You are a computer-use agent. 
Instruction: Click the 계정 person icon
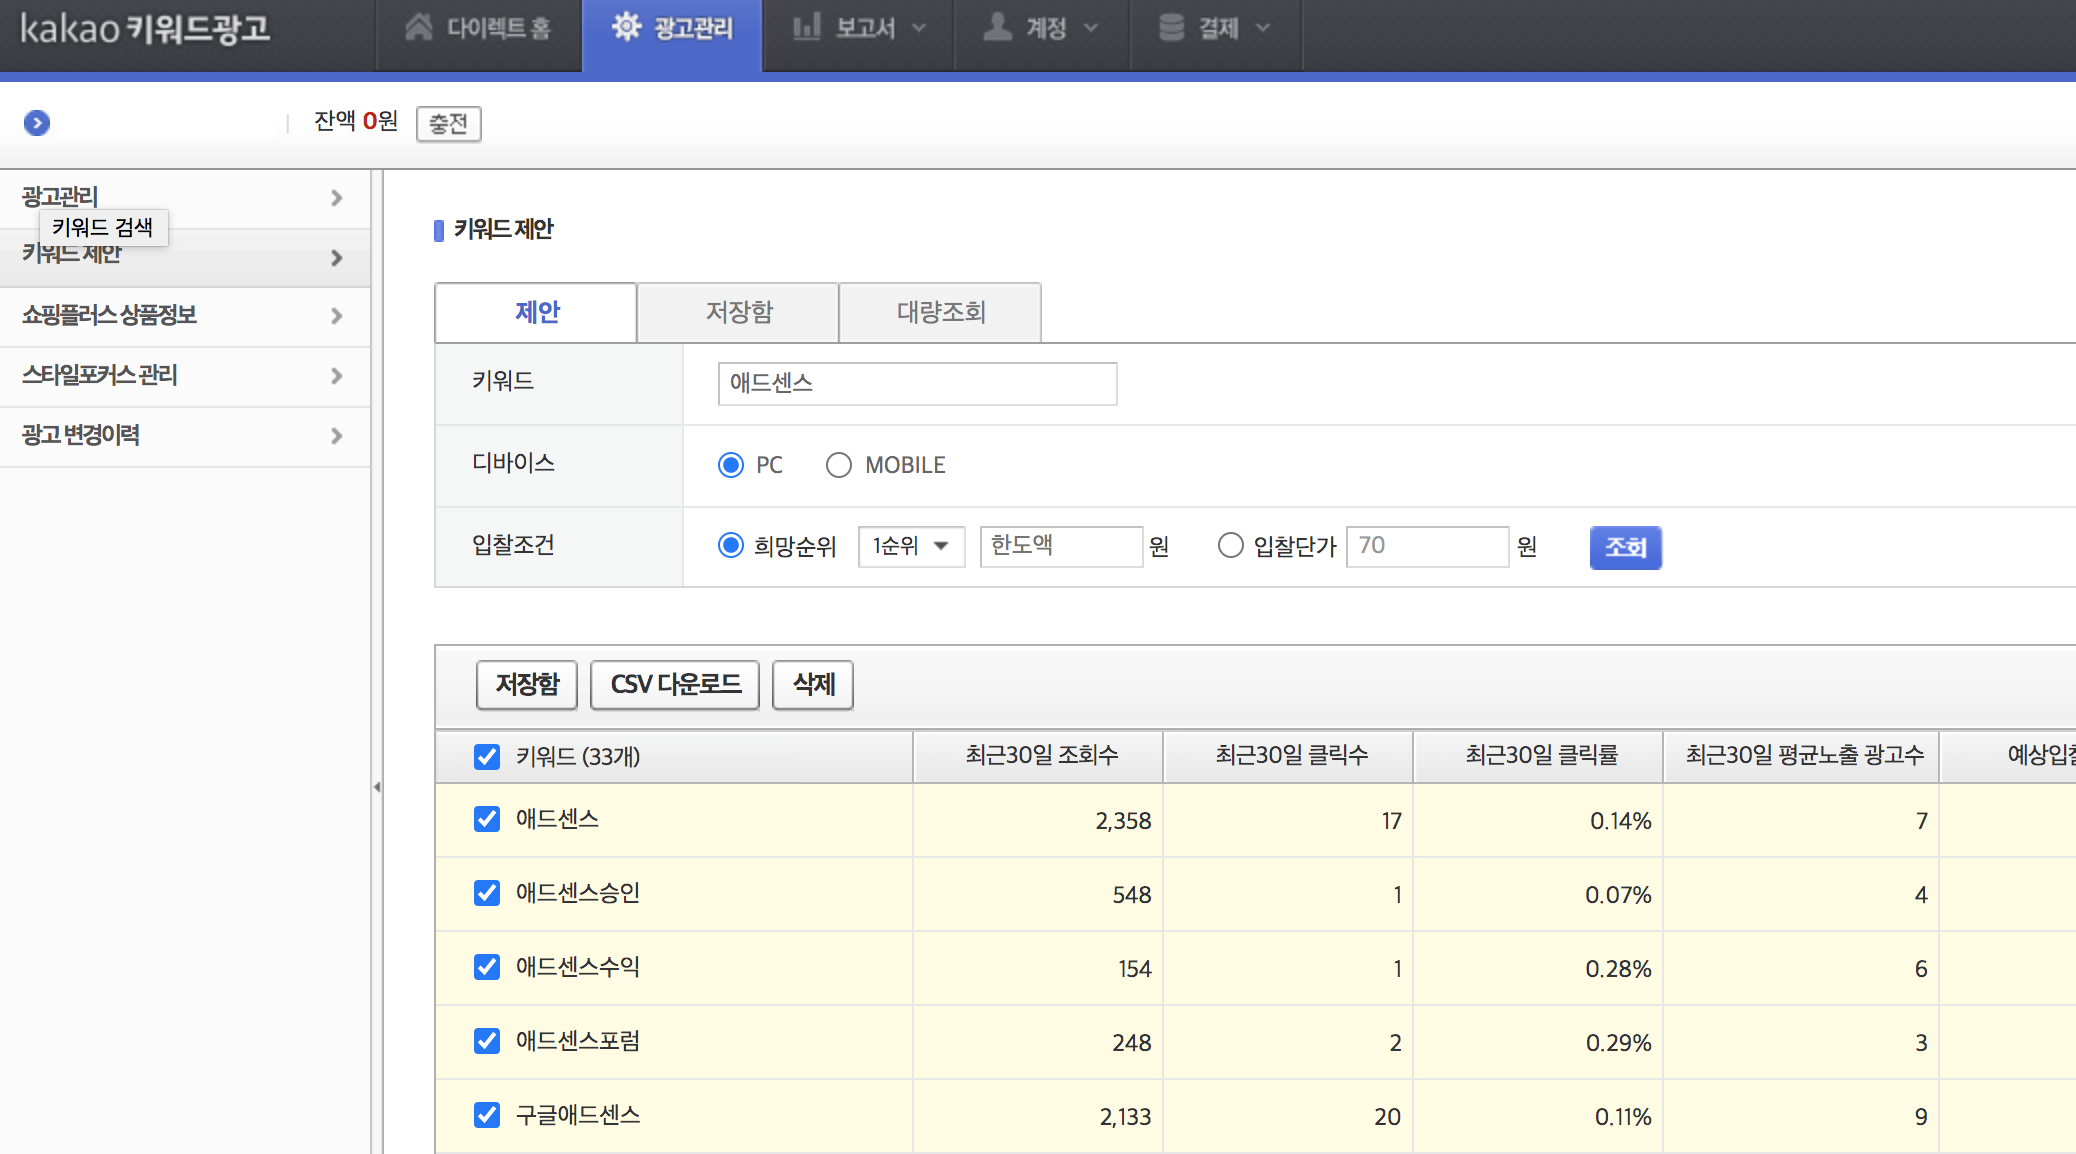click(x=997, y=27)
